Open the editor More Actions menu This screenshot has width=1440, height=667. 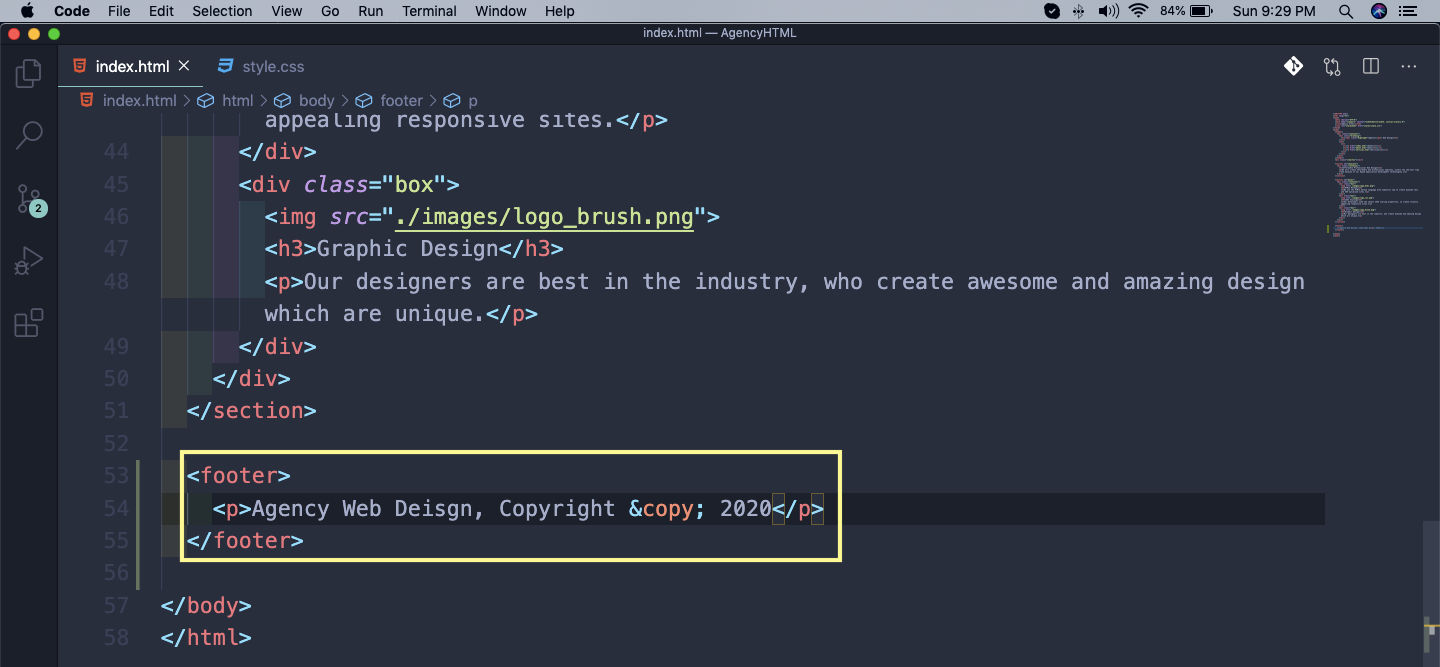click(x=1409, y=67)
